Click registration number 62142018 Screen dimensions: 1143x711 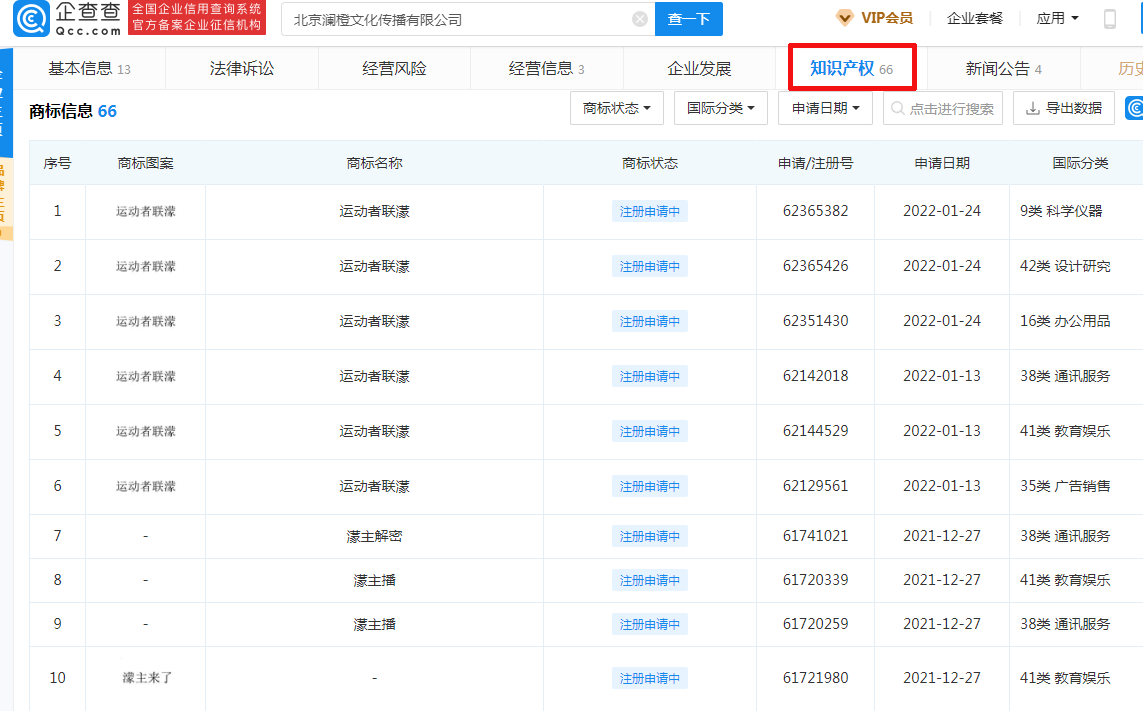tap(816, 376)
